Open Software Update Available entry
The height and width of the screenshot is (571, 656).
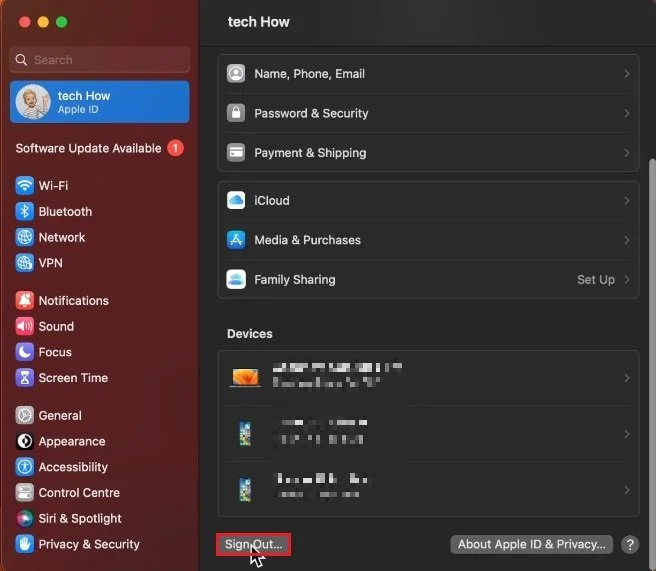(x=100, y=148)
